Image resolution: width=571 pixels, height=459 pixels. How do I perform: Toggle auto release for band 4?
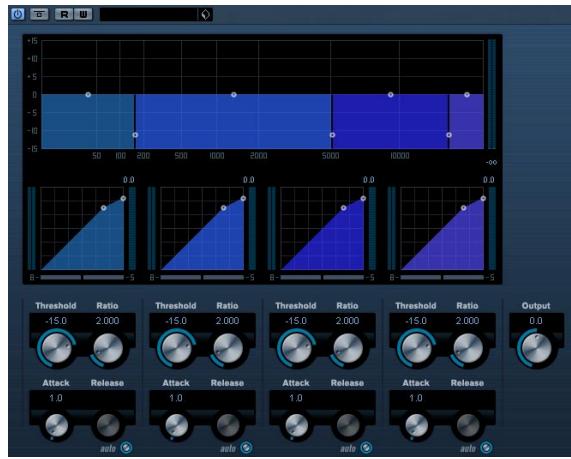[x=486, y=447]
